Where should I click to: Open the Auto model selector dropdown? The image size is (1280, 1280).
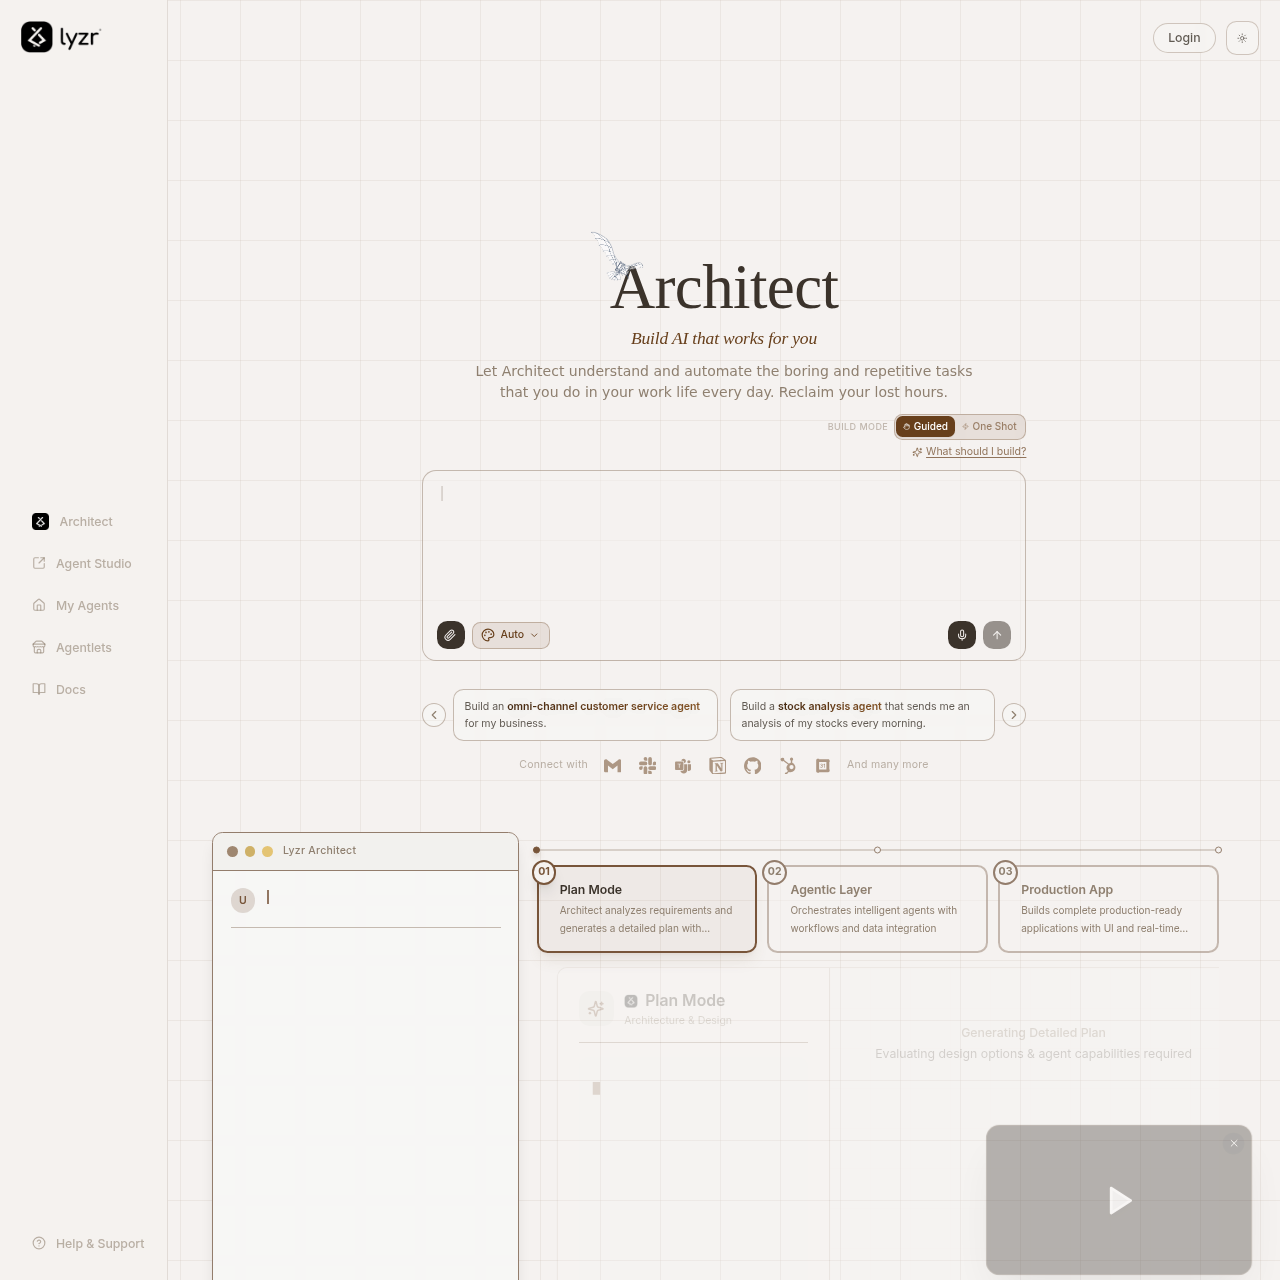pos(510,635)
